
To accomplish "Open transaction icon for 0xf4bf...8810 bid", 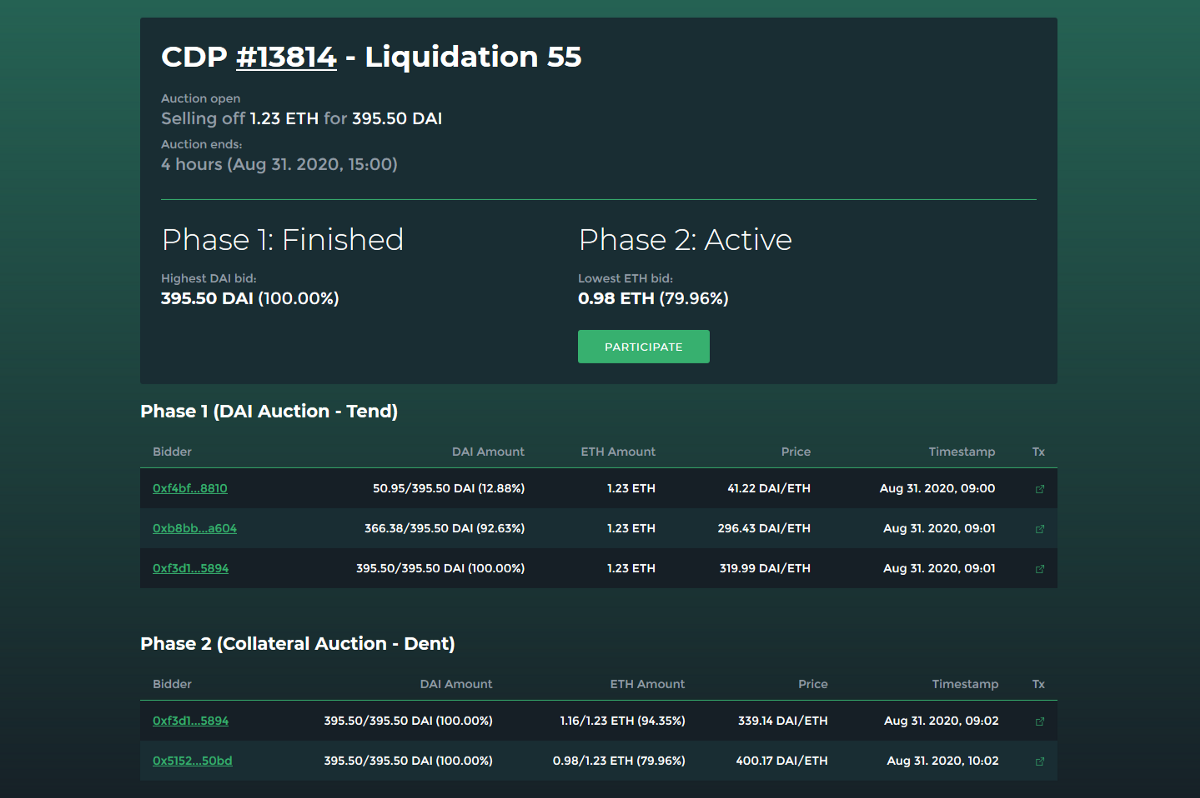I will tap(1039, 489).
